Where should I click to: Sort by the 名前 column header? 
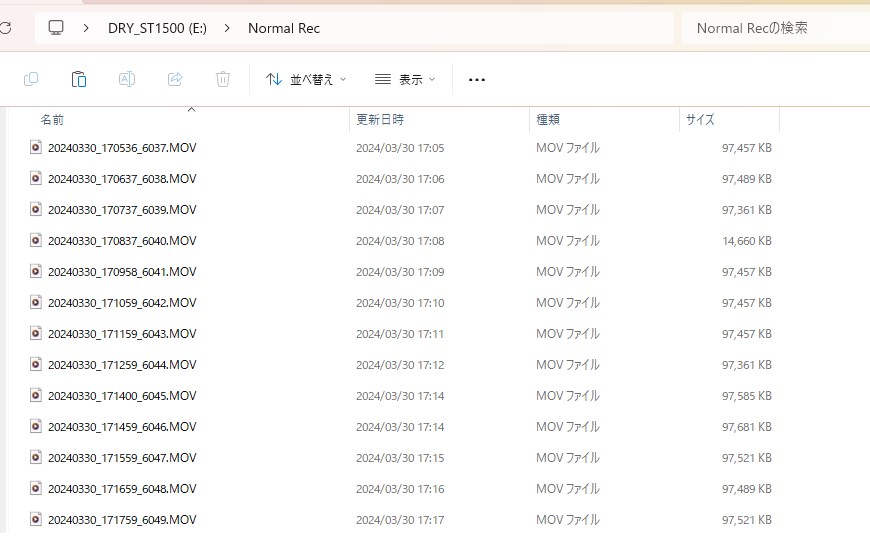point(52,119)
